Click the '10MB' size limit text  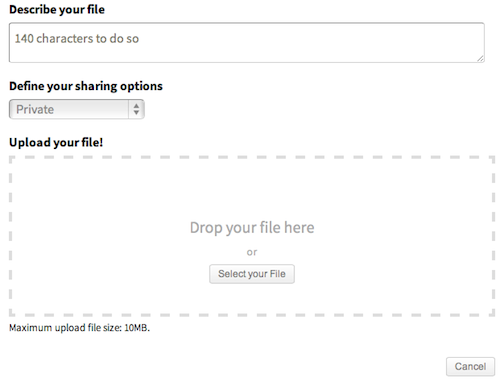click(137, 328)
